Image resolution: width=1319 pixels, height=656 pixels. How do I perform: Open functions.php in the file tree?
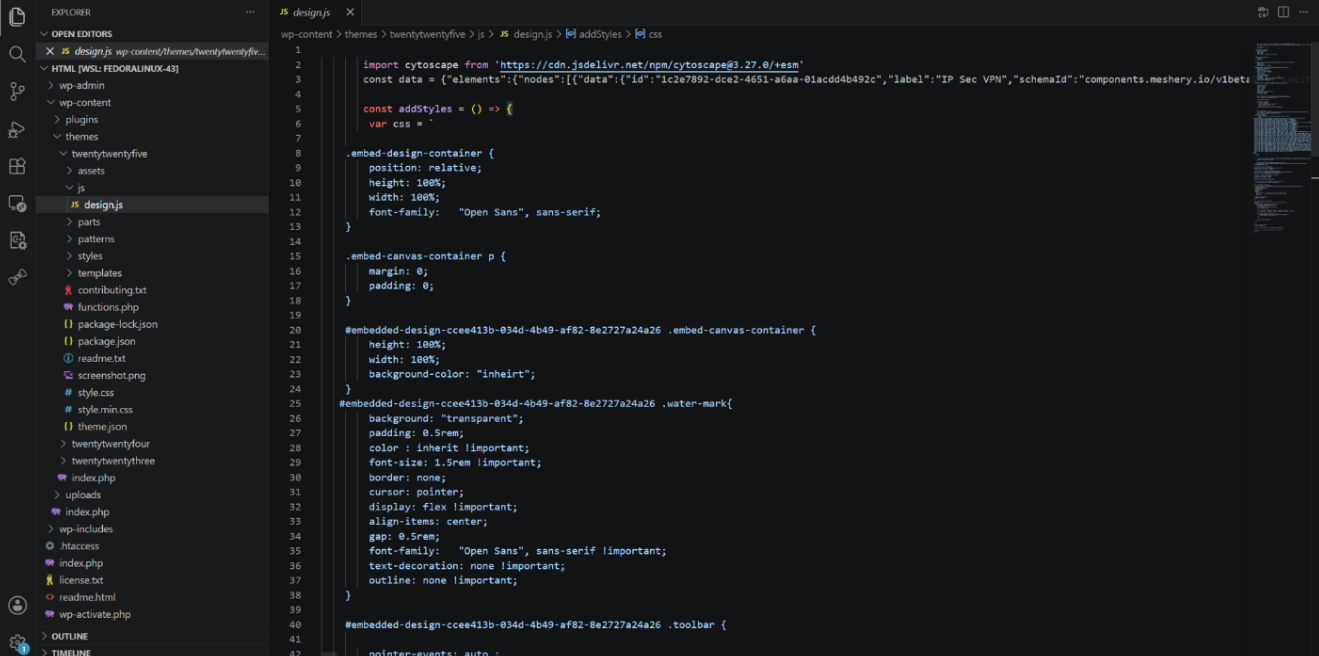click(x=108, y=307)
